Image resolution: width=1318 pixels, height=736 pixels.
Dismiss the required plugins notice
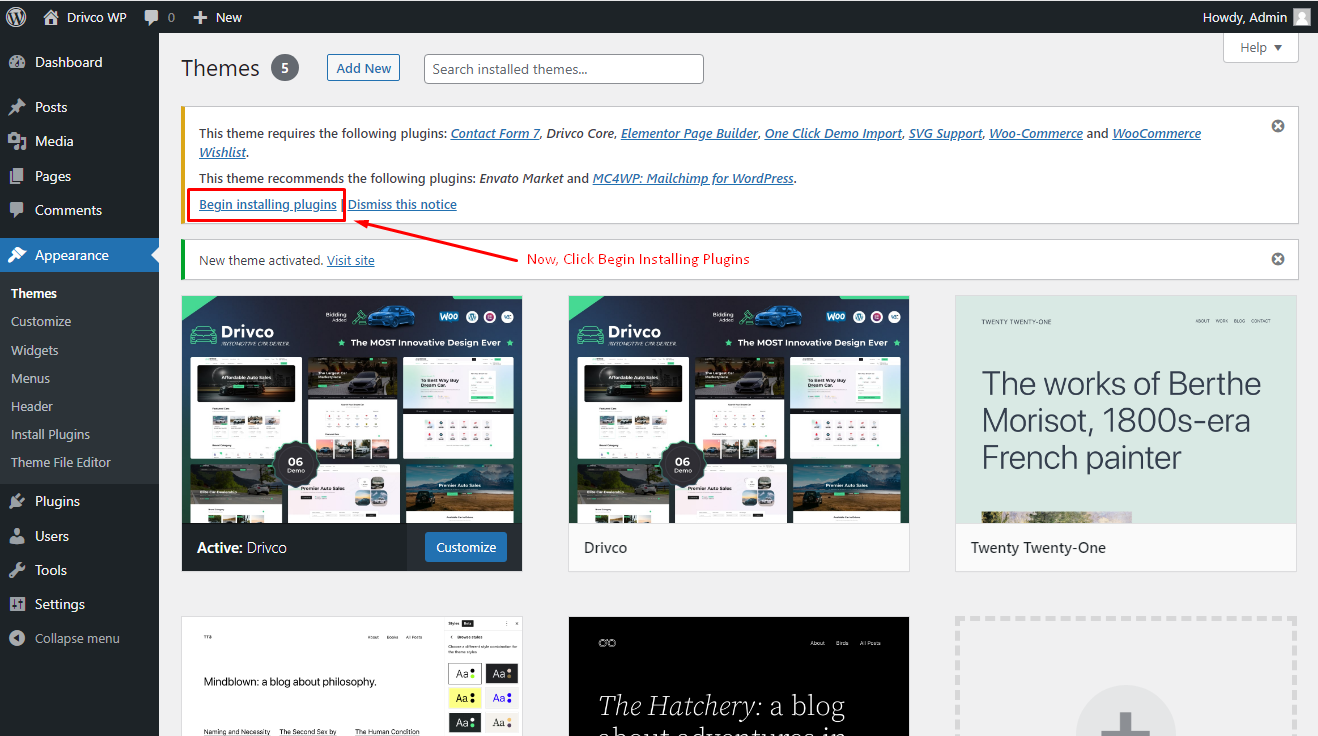(1278, 126)
